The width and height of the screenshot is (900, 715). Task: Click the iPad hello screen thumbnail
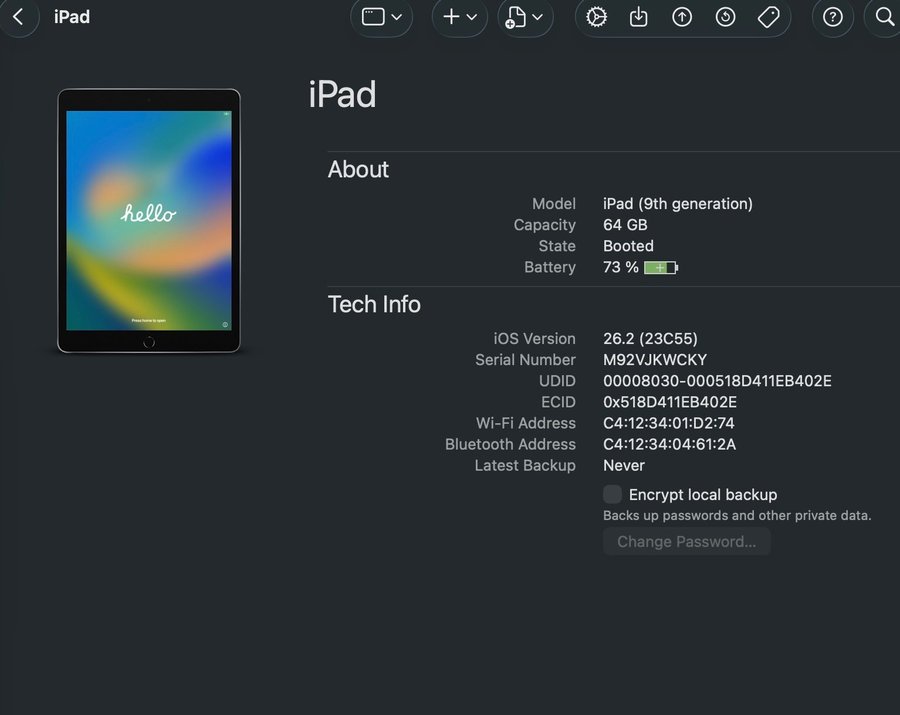pos(149,220)
